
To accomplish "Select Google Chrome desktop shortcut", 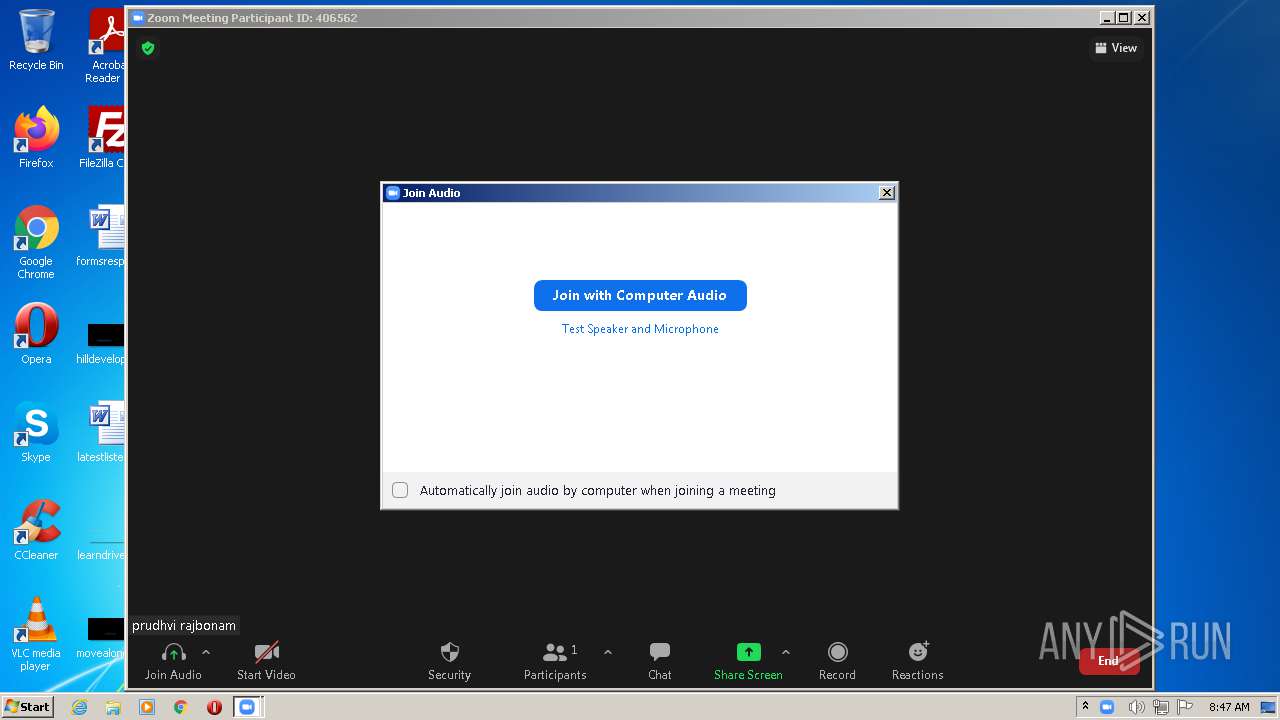I will (x=36, y=242).
